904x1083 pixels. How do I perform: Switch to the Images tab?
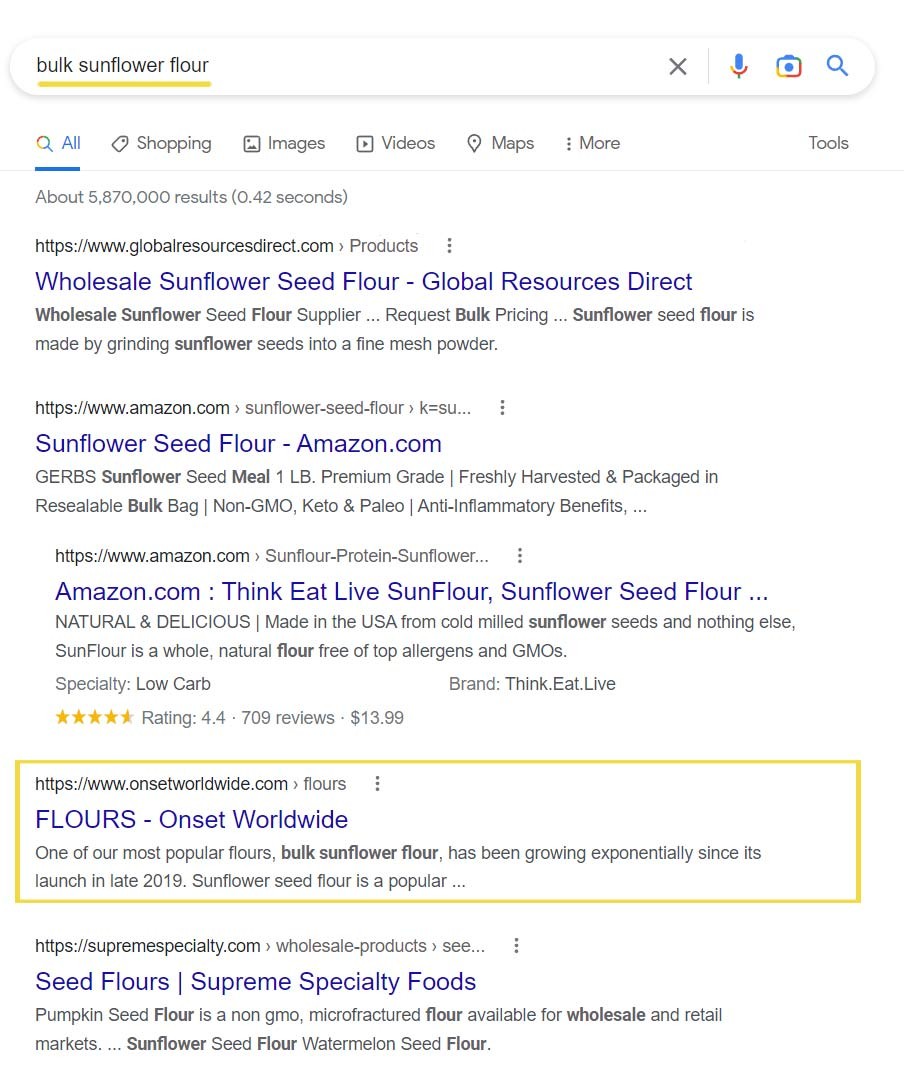point(285,144)
